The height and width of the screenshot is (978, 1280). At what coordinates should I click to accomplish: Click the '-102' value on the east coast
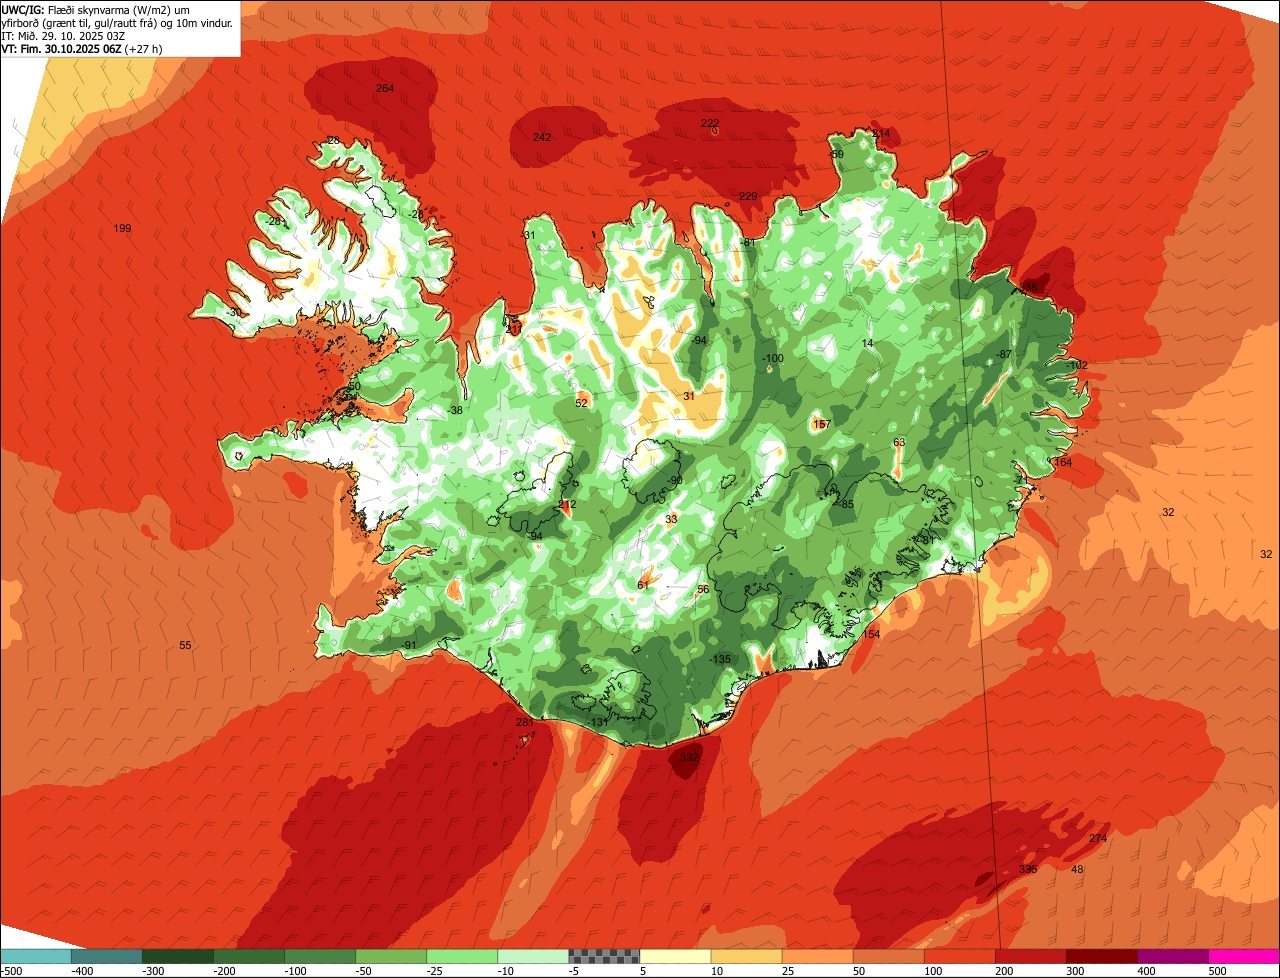[1076, 366]
